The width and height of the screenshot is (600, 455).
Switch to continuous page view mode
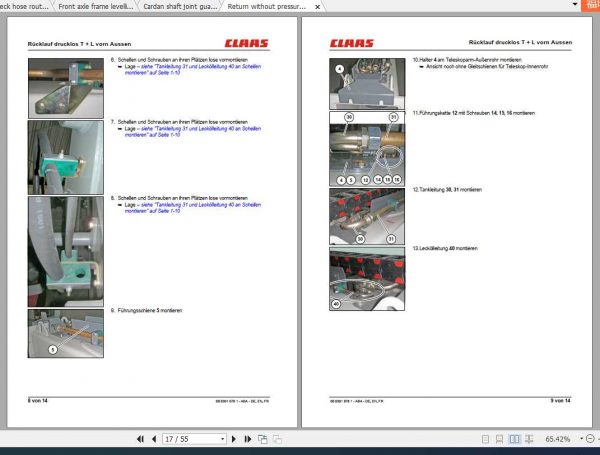point(499,439)
